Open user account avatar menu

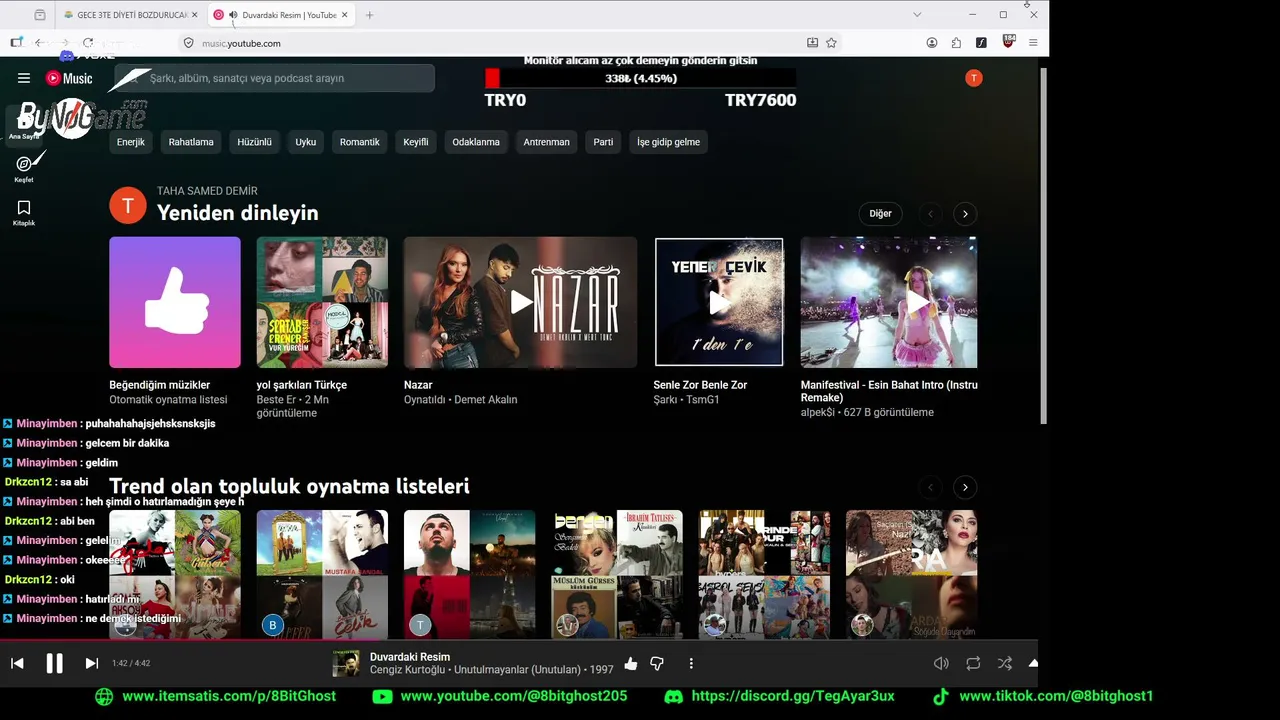[x=974, y=78]
